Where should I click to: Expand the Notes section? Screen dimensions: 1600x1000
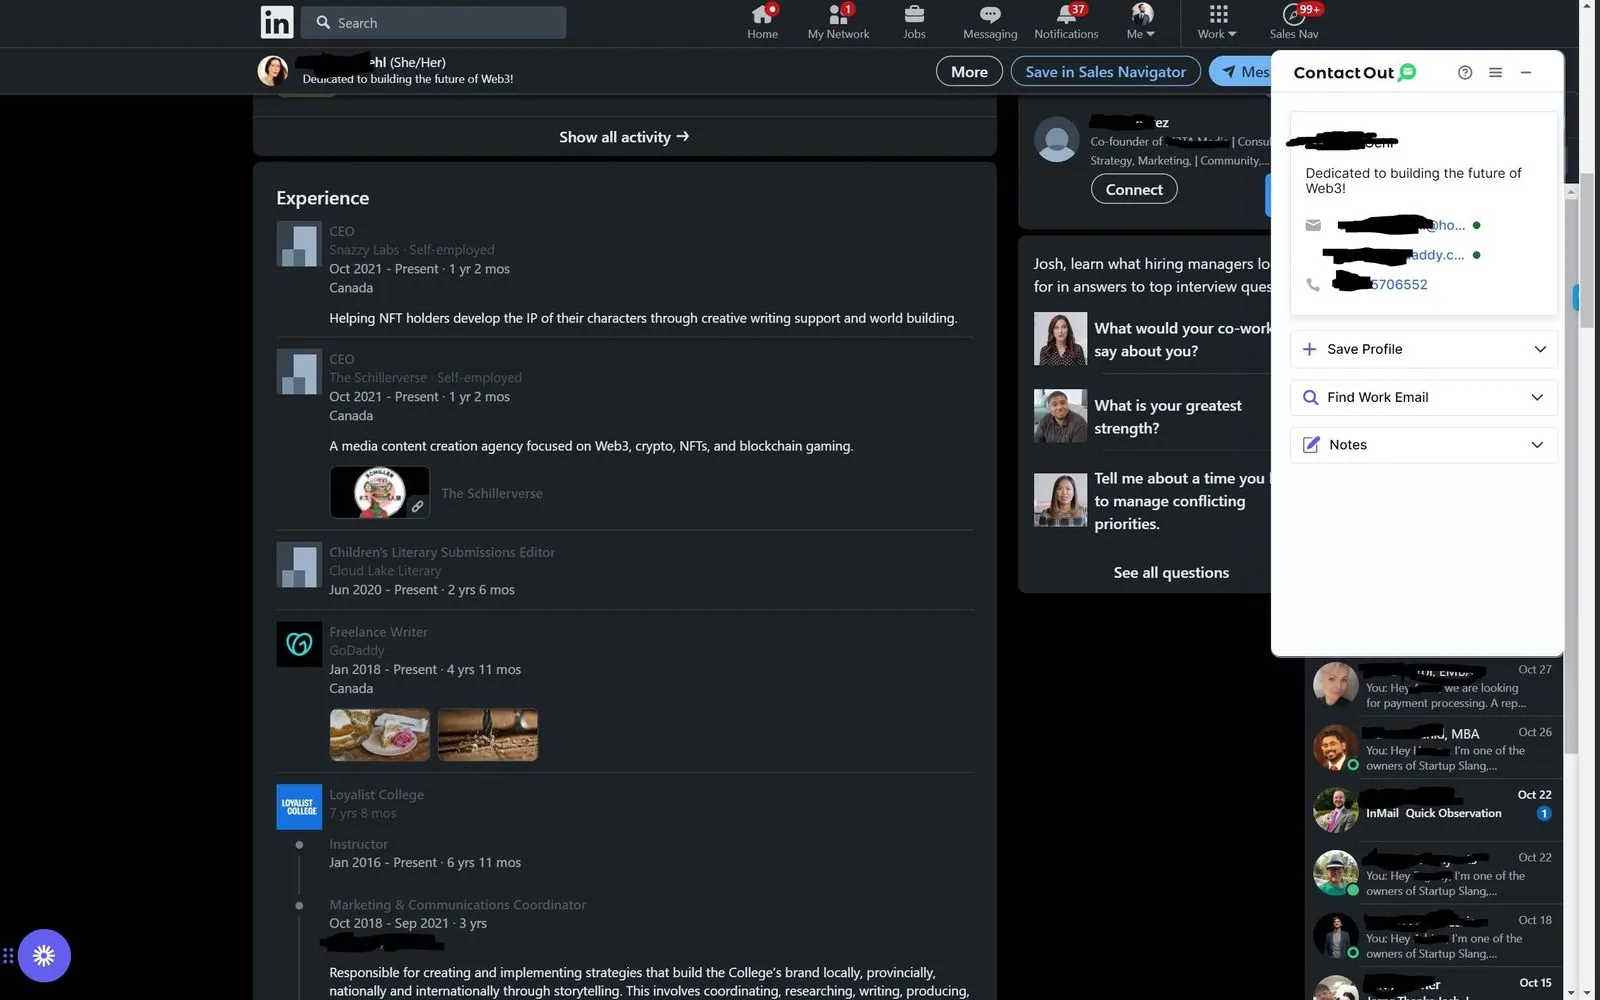click(1424, 445)
